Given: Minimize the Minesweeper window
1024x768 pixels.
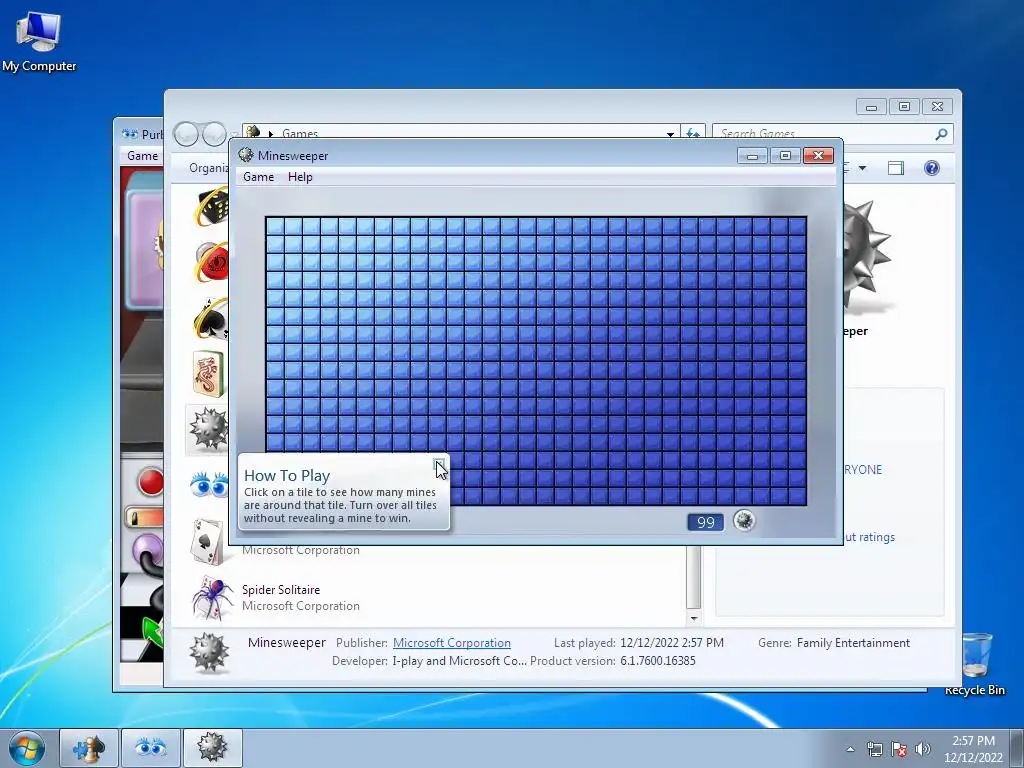Looking at the screenshot, I should coord(752,155).
